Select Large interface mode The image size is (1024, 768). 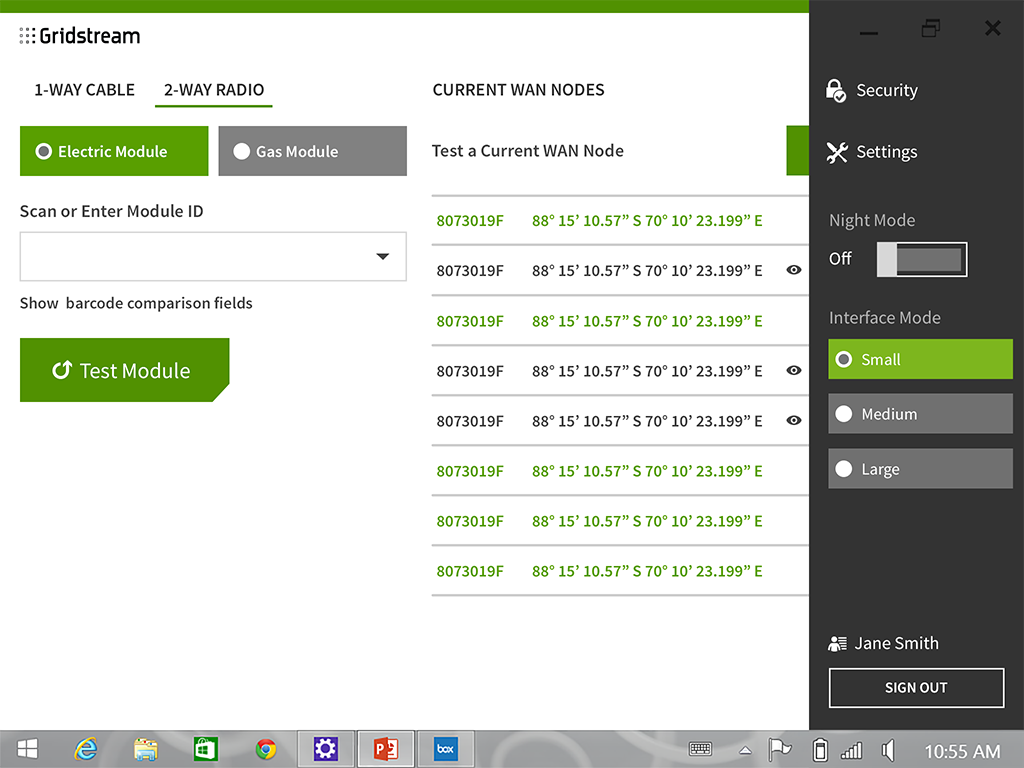(920, 469)
